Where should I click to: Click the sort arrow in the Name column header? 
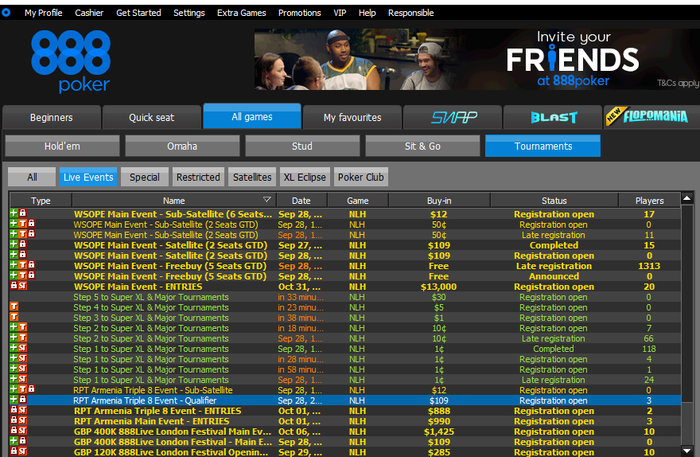[267, 199]
